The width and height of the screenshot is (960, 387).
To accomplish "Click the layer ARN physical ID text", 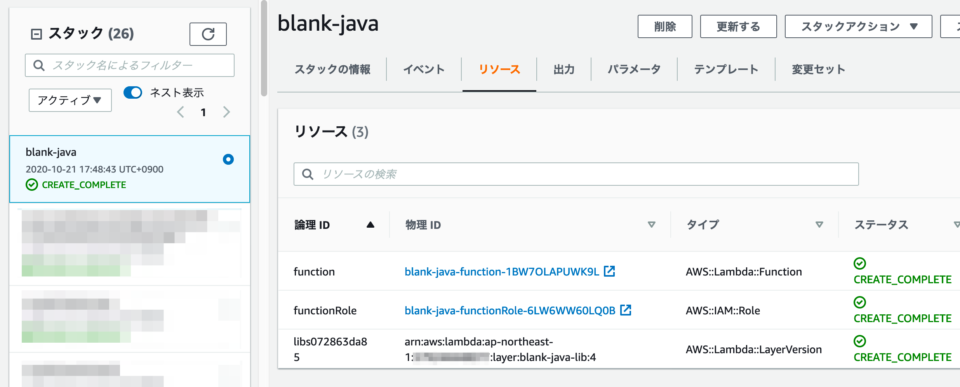I will (x=501, y=349).
